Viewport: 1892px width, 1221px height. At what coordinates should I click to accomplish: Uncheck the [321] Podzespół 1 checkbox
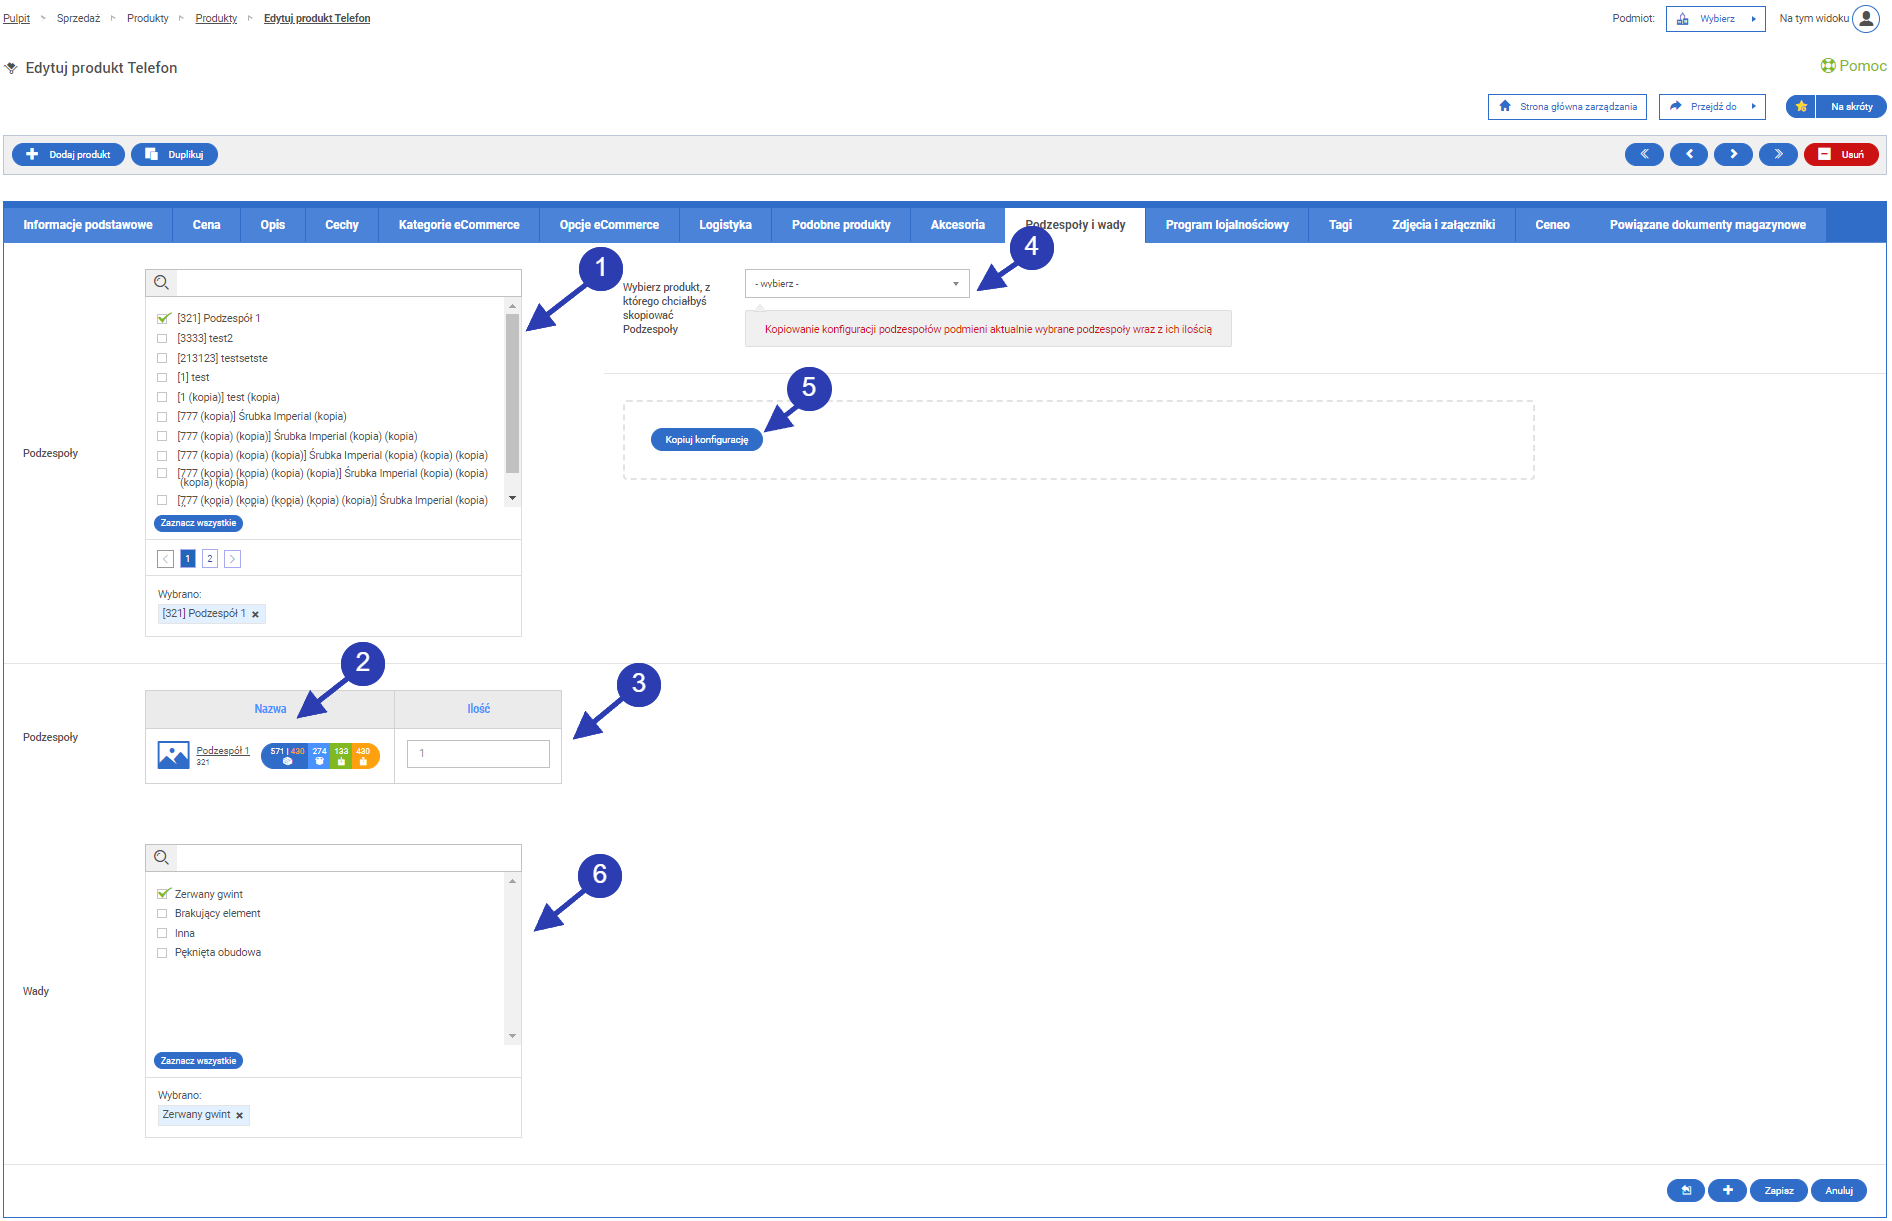click(x=163, y=318)
